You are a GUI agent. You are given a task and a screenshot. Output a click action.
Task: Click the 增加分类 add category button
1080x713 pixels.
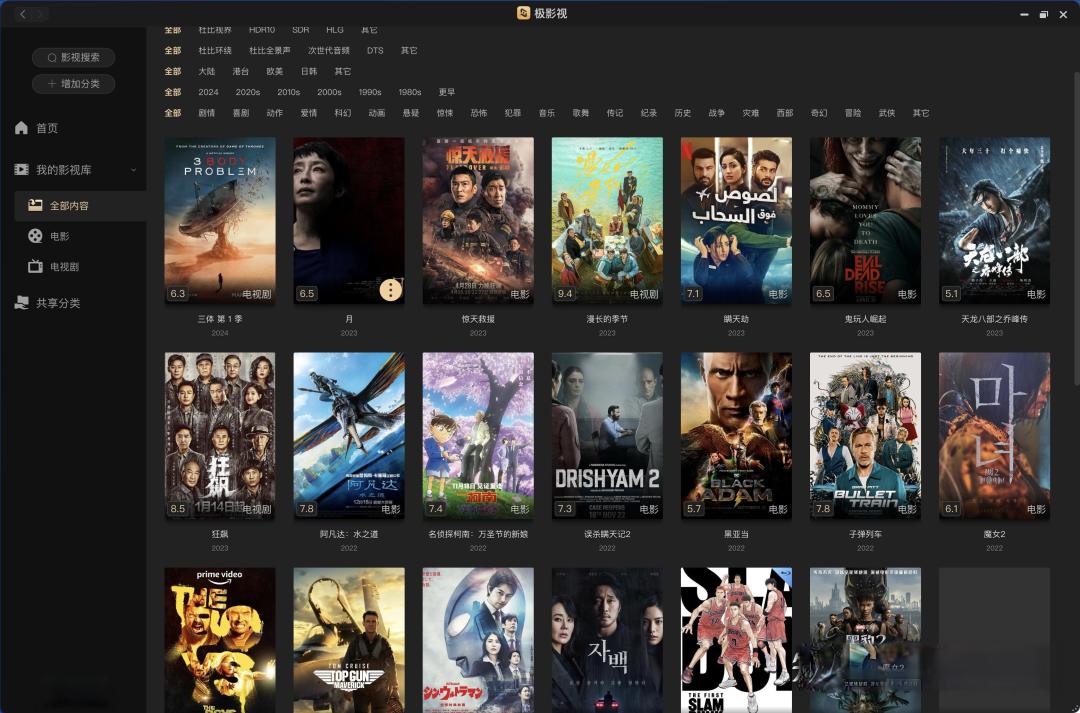(x=73, y=83)
